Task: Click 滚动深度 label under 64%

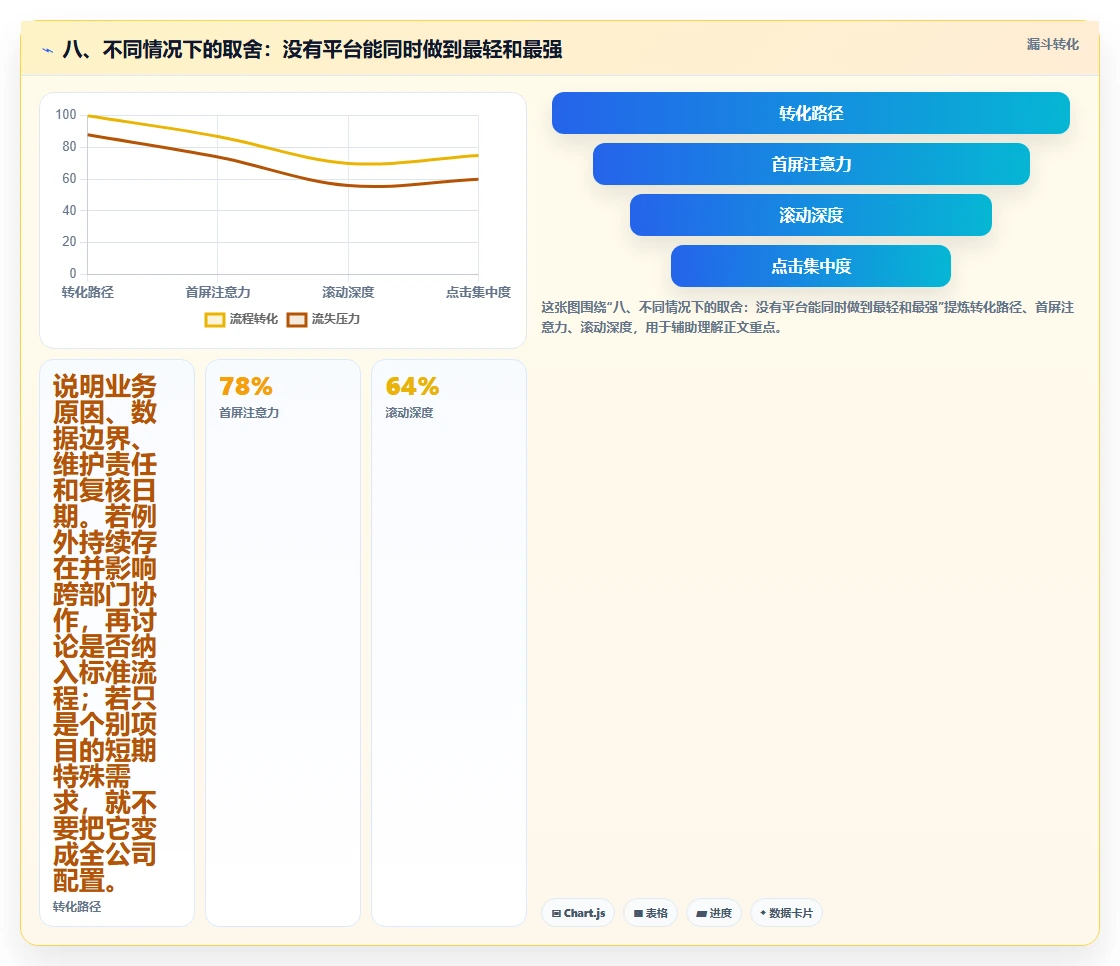Action: [x=409, y=412]
